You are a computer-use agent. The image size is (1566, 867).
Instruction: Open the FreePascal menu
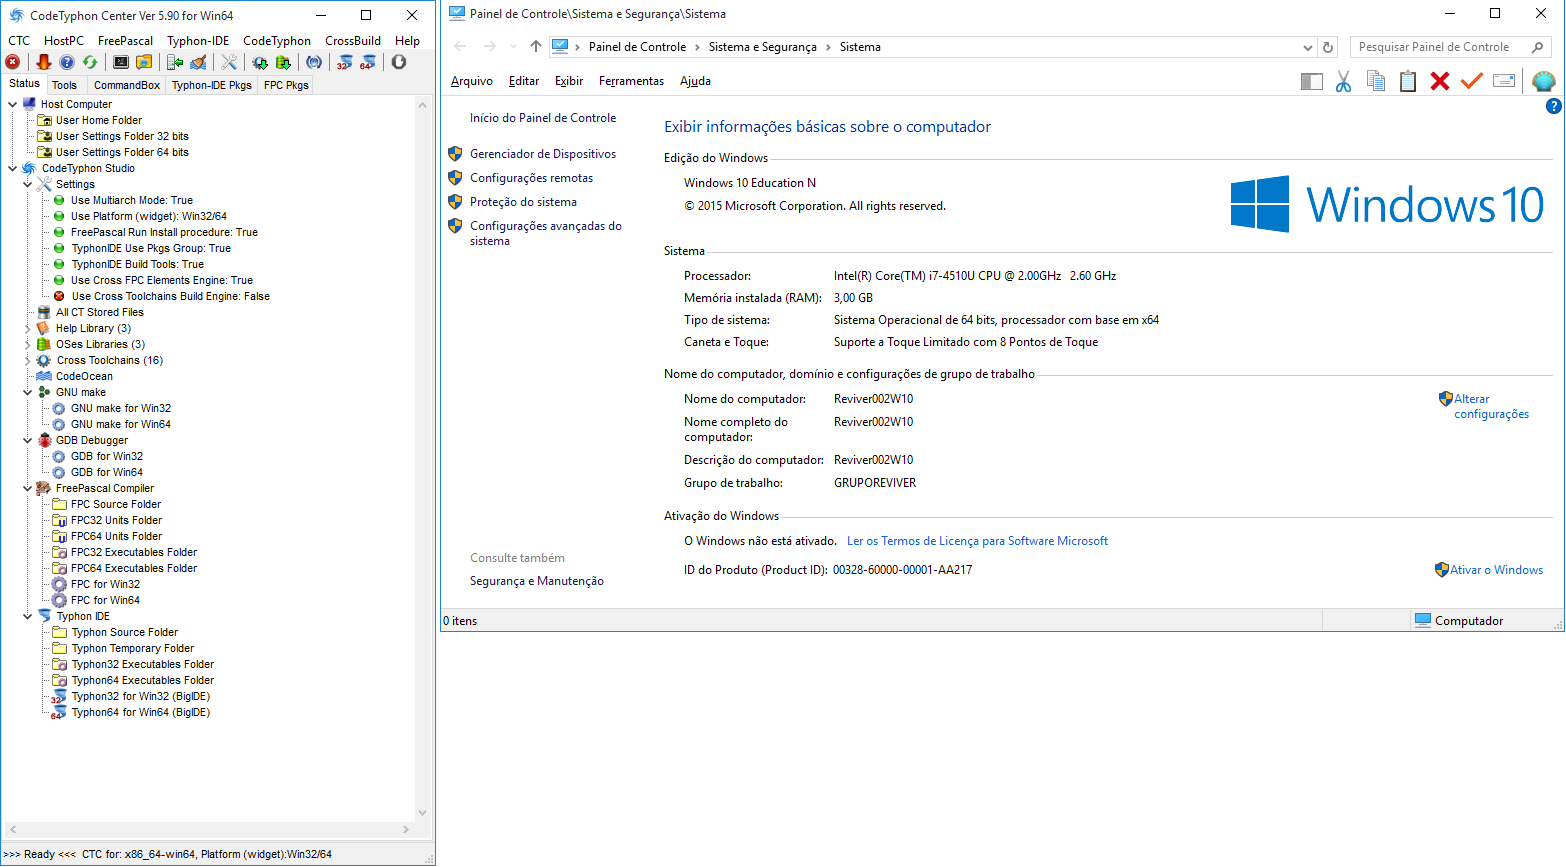point(125,41)
